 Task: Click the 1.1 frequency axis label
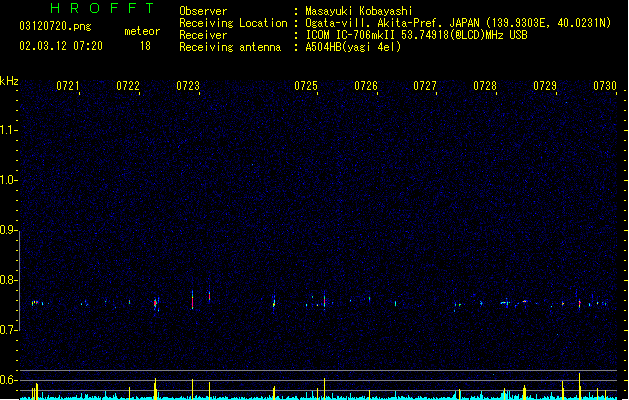click(x=7, y=130)
